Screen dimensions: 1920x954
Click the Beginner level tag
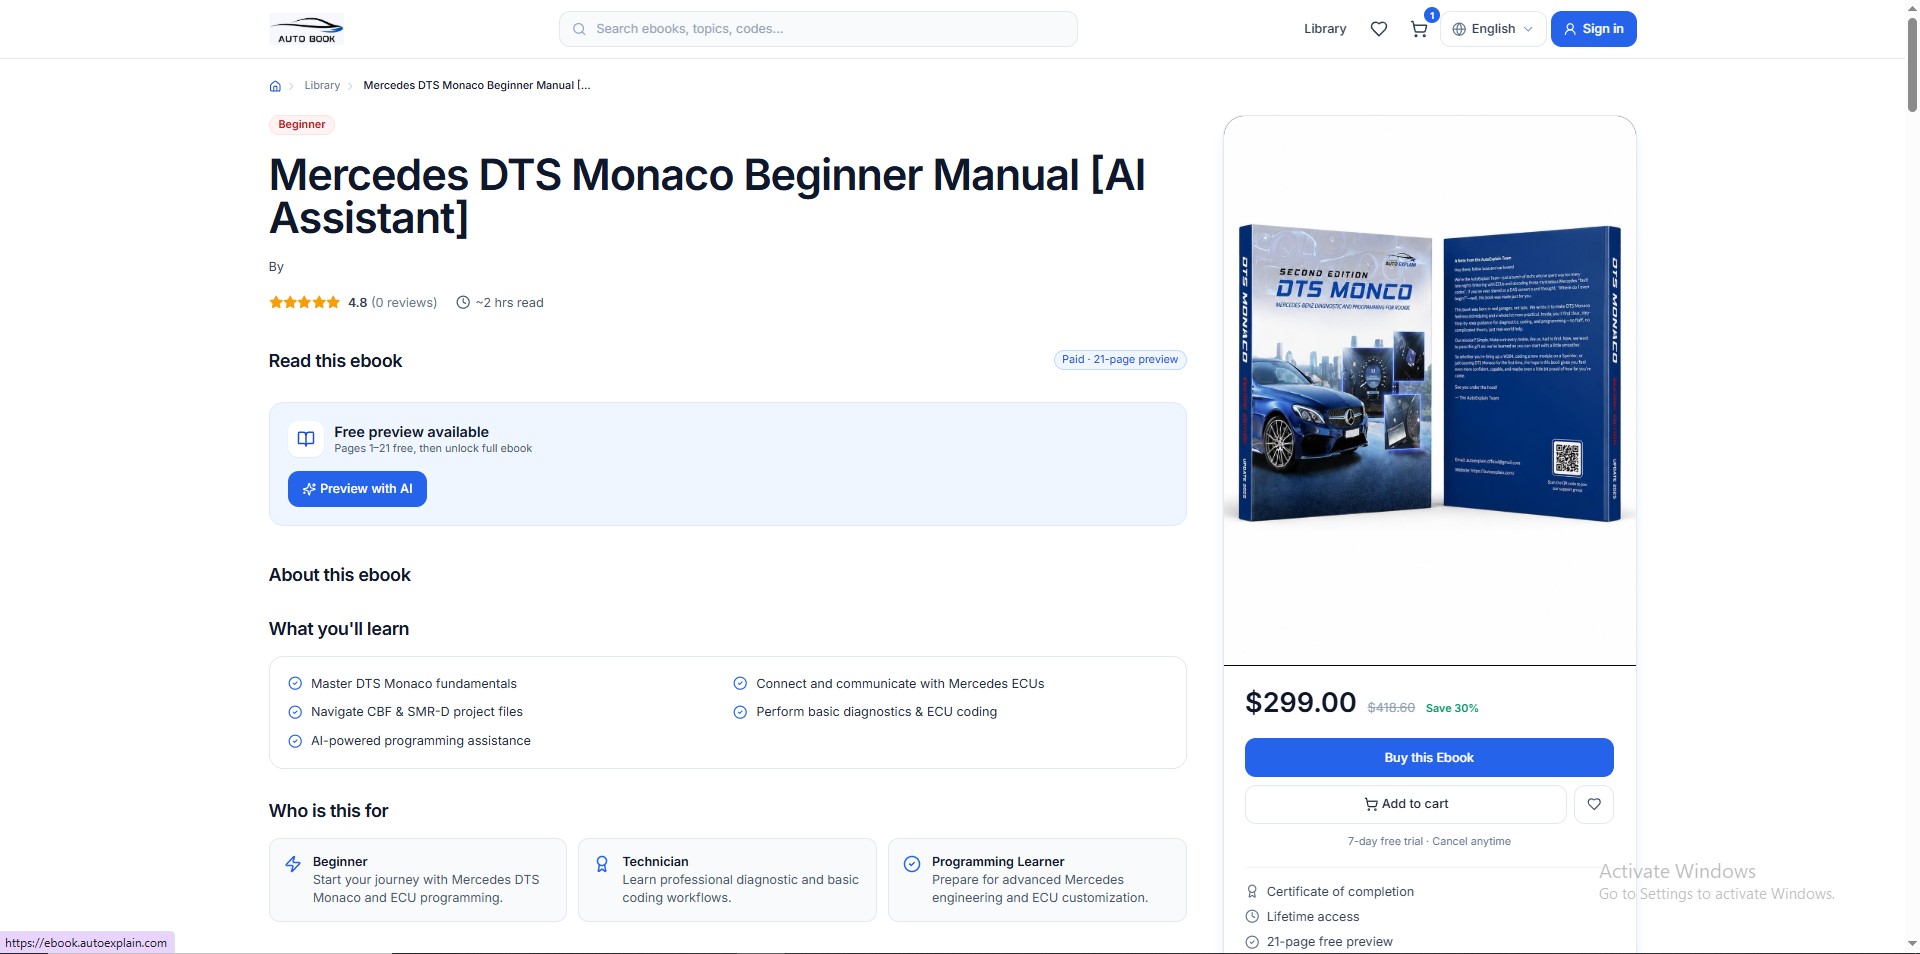(x=302, y=125)
